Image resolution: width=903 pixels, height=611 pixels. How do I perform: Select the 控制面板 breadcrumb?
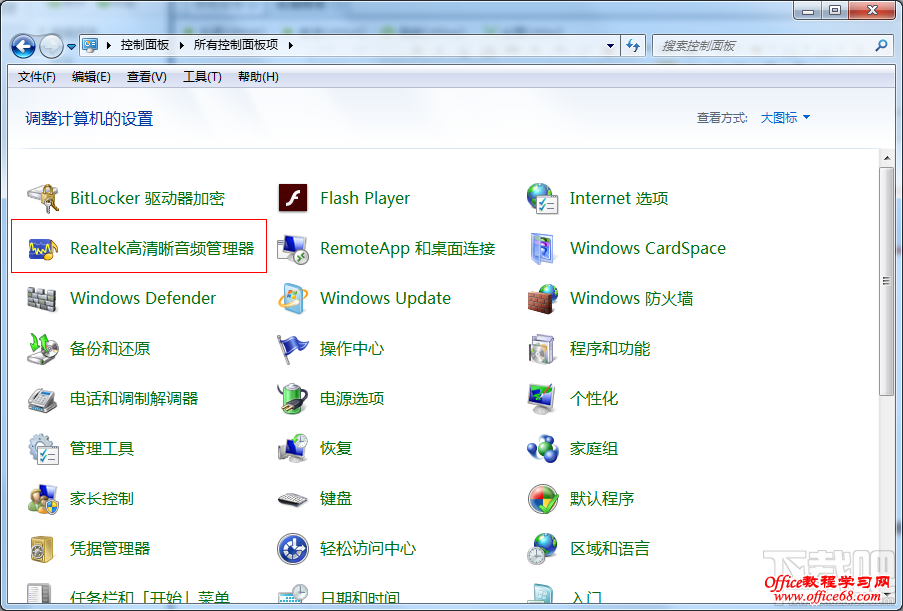(x=145, y=45)
